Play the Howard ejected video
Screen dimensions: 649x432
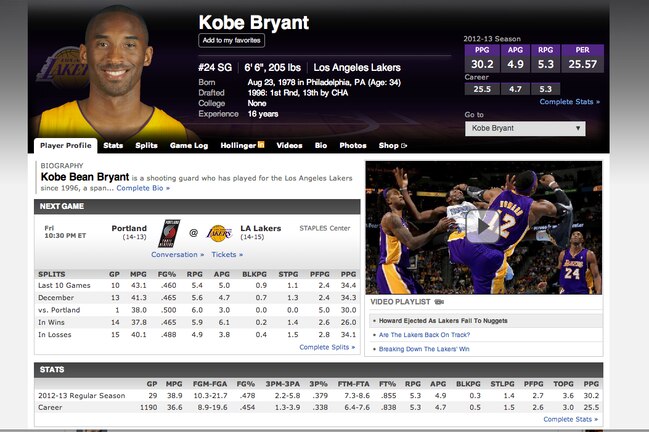point(482,226)
